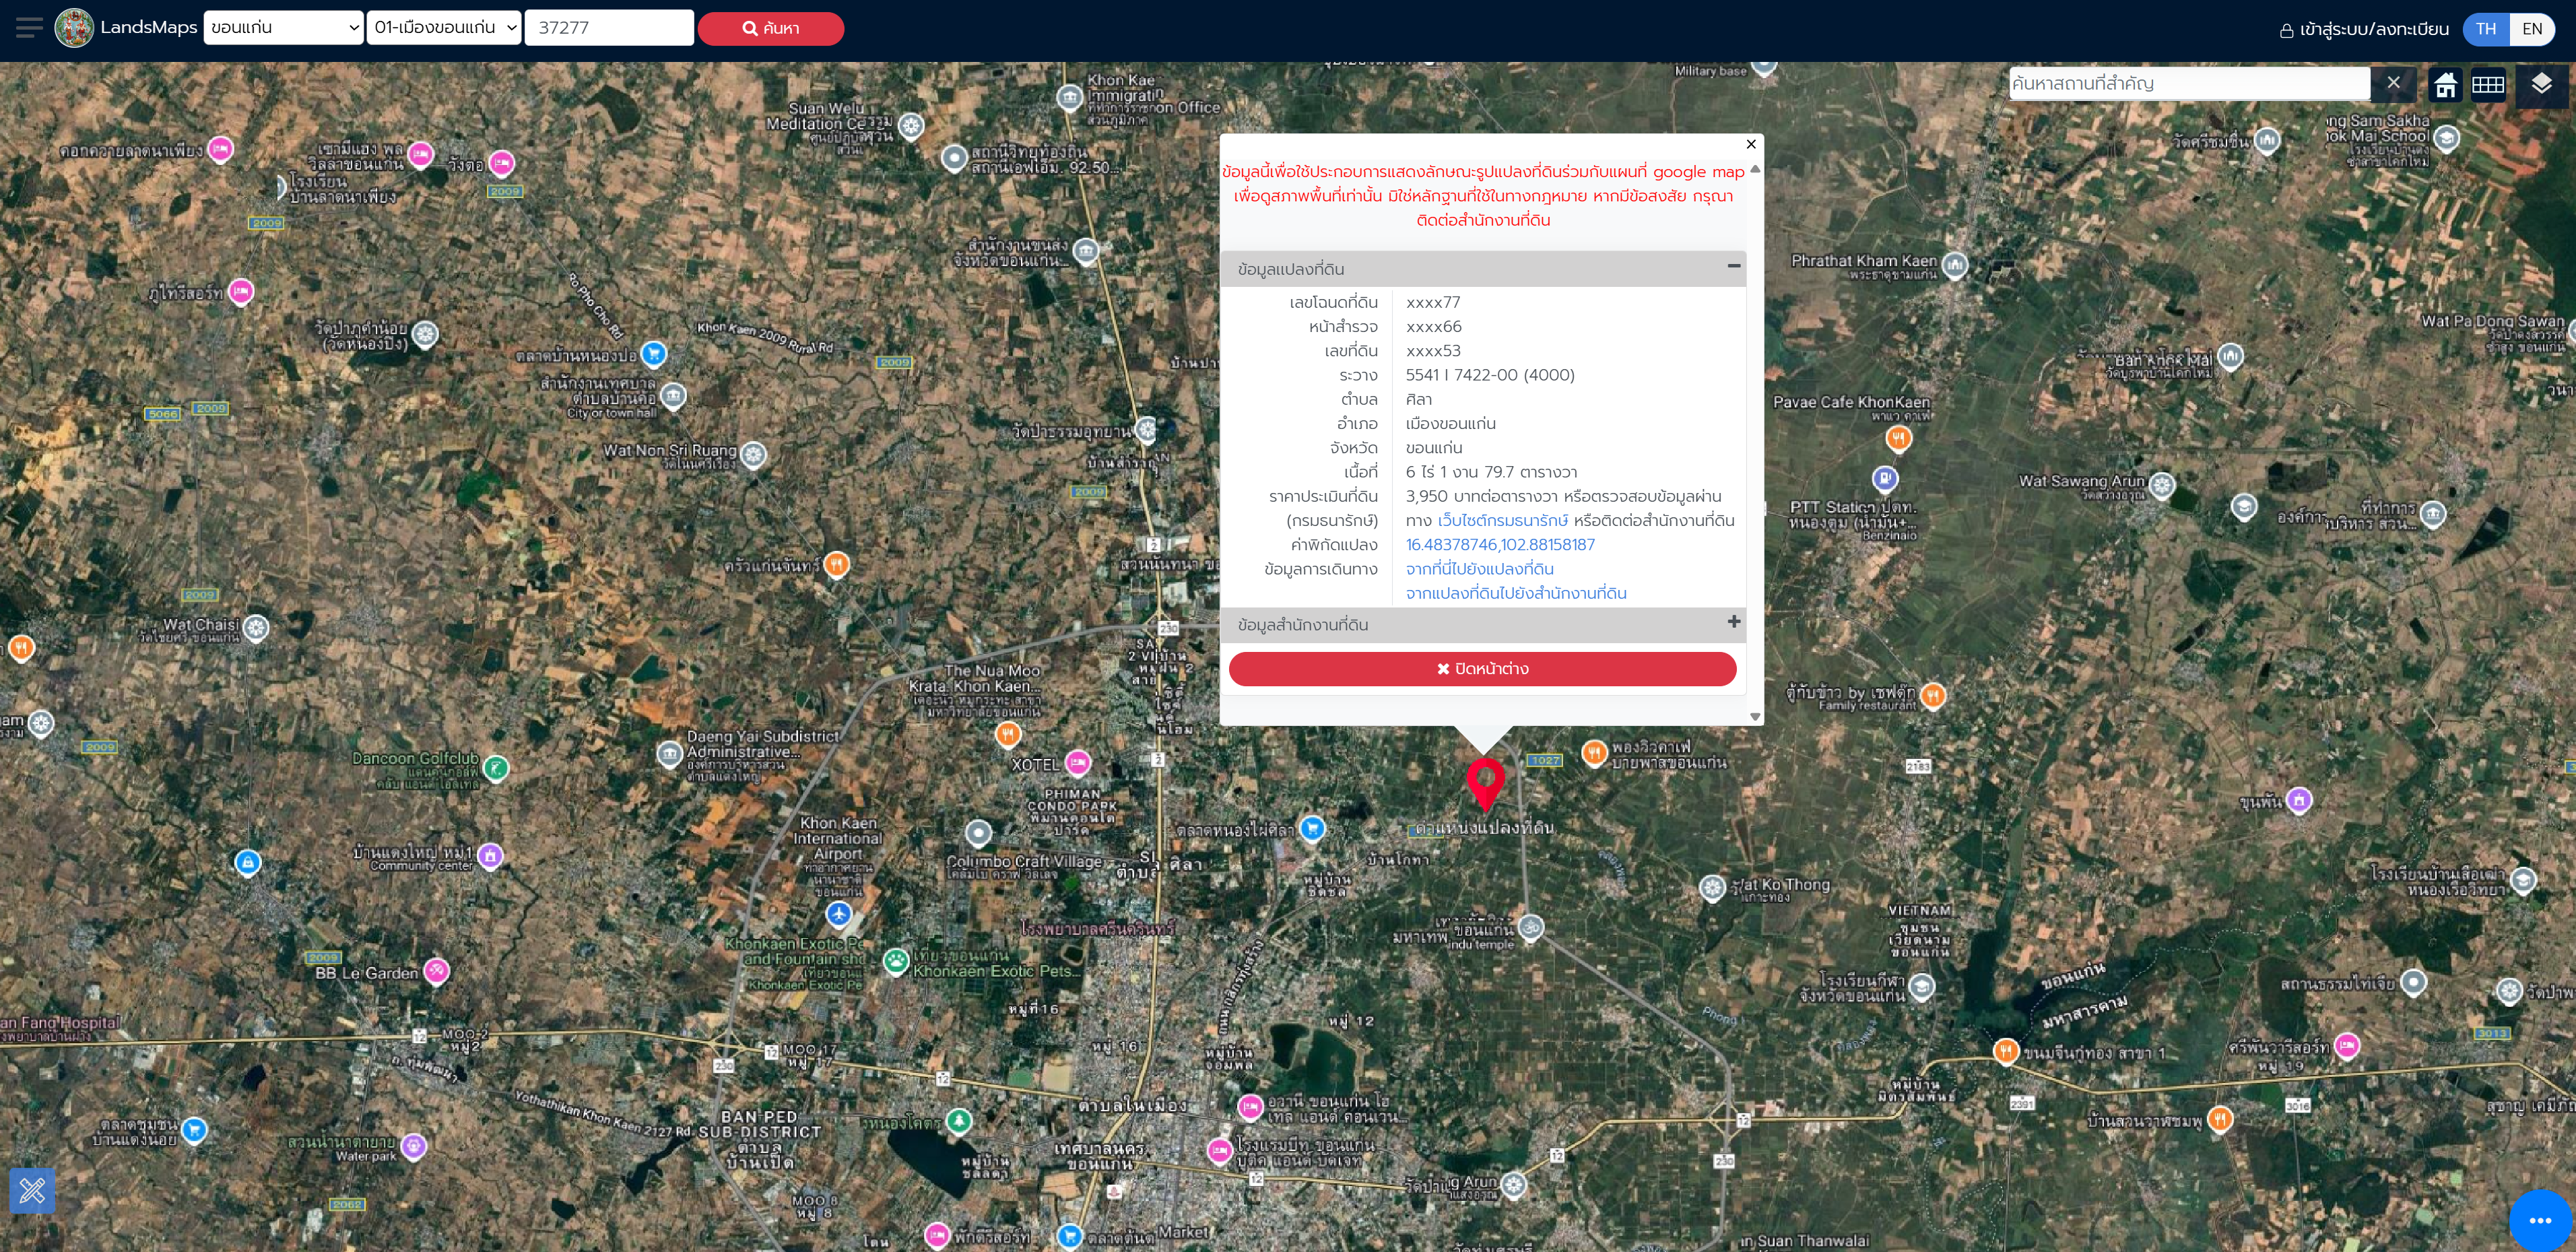This screenshot has height=1252, width=2576.
Task: Open the map layers icon
Action: 2541,85
